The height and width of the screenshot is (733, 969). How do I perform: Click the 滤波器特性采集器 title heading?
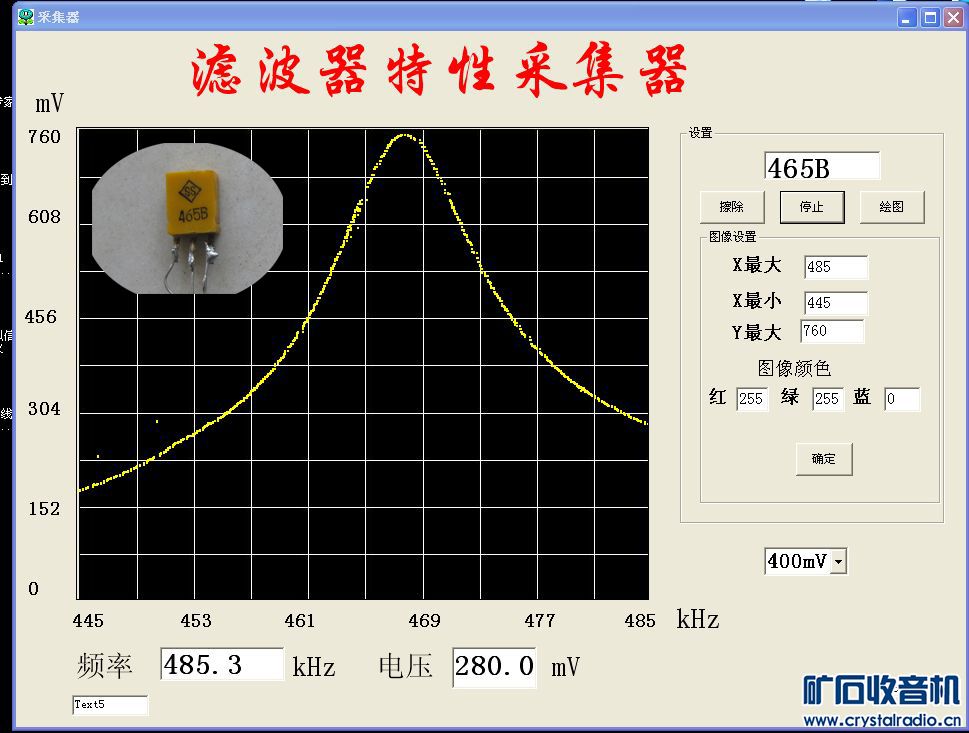tap(438, 70)
